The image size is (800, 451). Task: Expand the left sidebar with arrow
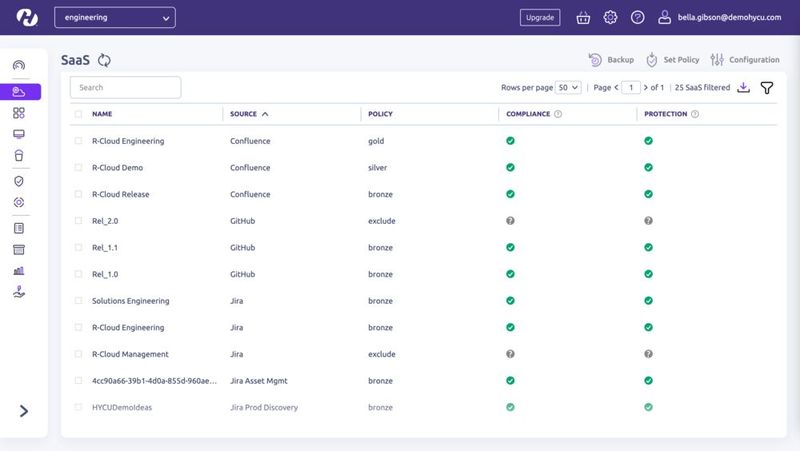coord(24,410)
